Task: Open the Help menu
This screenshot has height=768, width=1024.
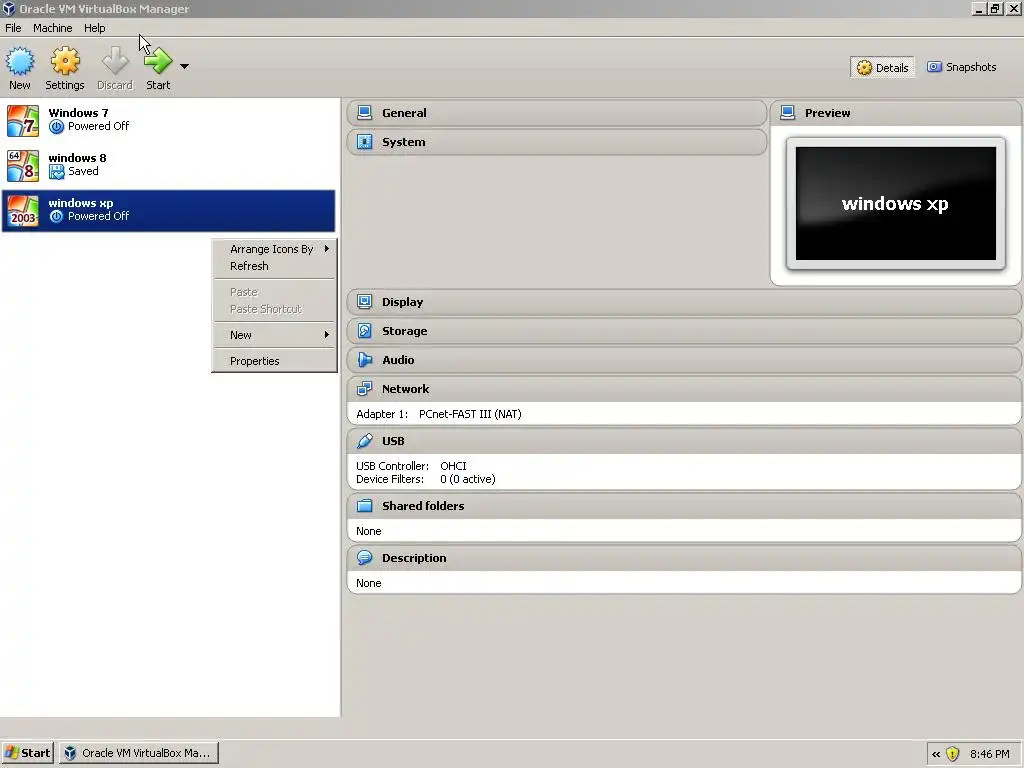Action: tap(95, 28)
